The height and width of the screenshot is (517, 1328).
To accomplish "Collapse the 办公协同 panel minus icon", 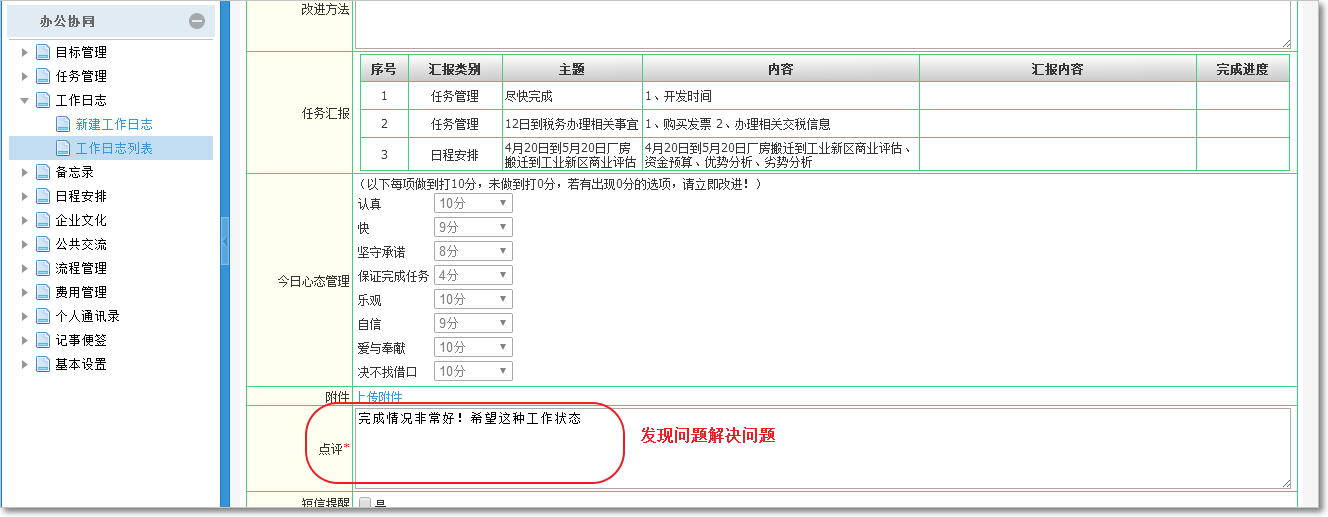I will 197,21.
